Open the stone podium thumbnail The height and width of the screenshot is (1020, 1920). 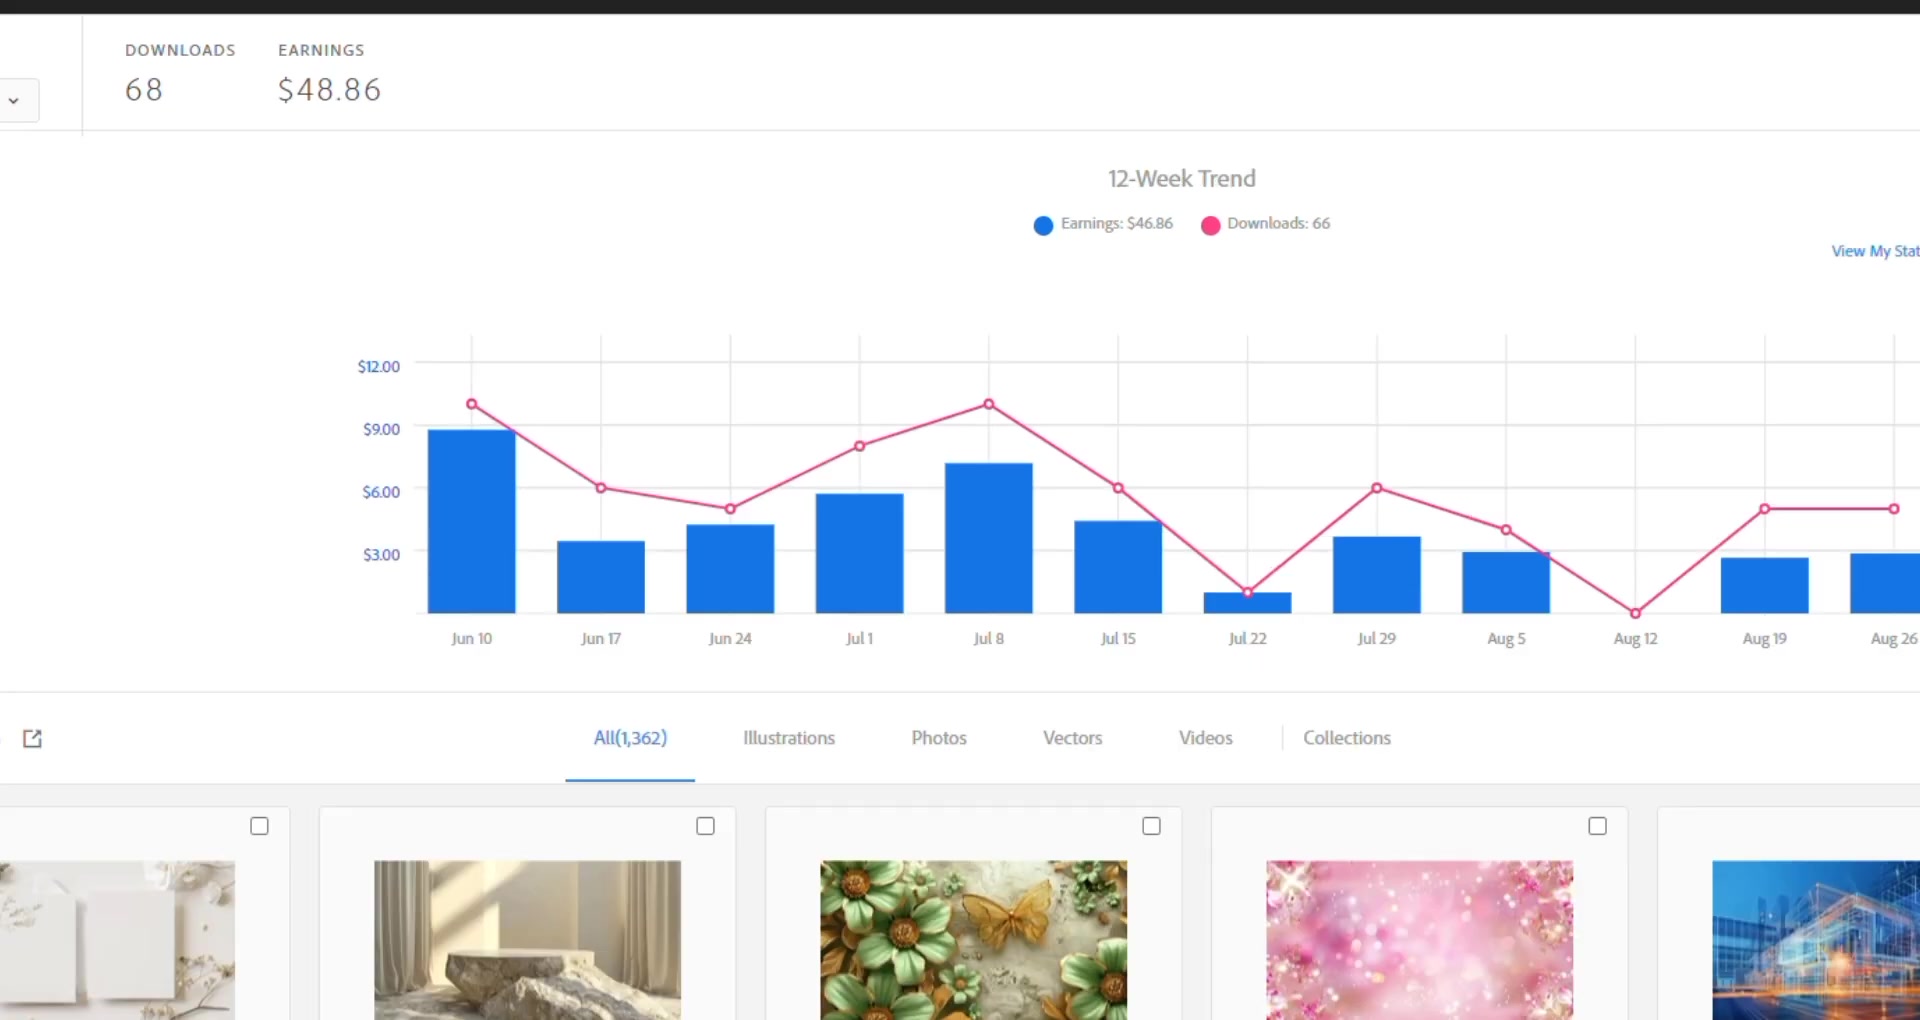point(527,940)
